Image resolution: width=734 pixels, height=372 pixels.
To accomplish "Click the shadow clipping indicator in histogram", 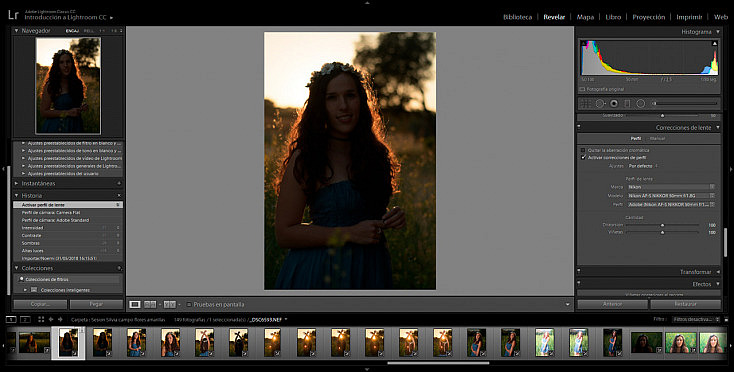I will pyautogui.click(x=584, y=44).
